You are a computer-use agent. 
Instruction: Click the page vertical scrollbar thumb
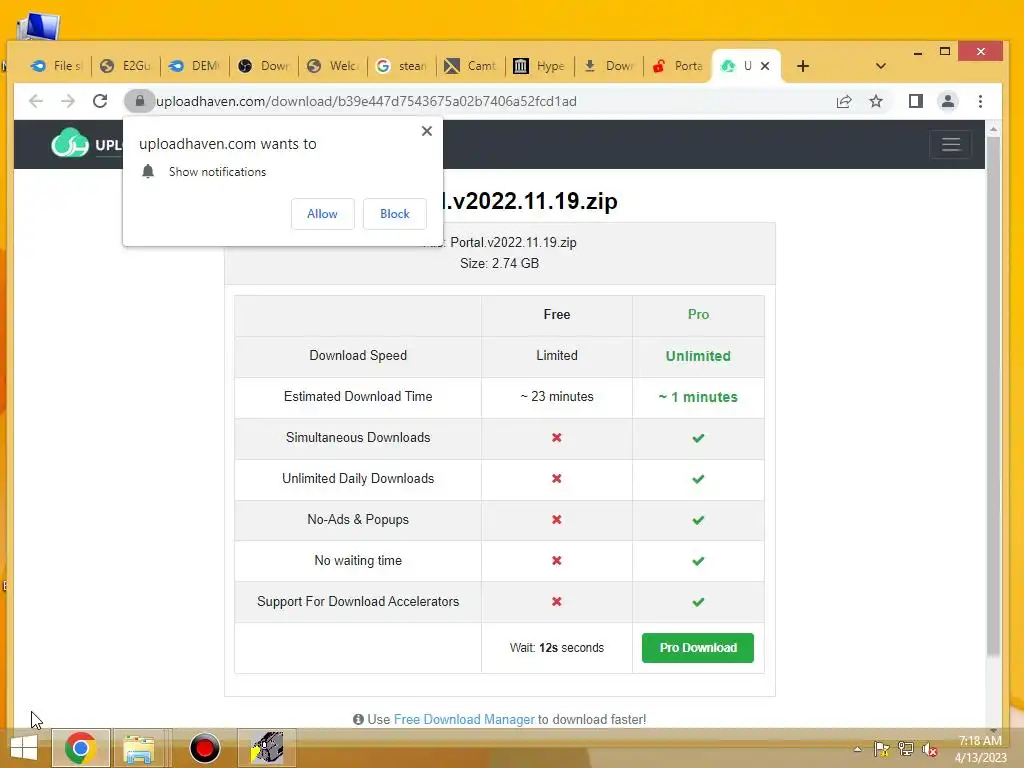(x=993, y=395)
